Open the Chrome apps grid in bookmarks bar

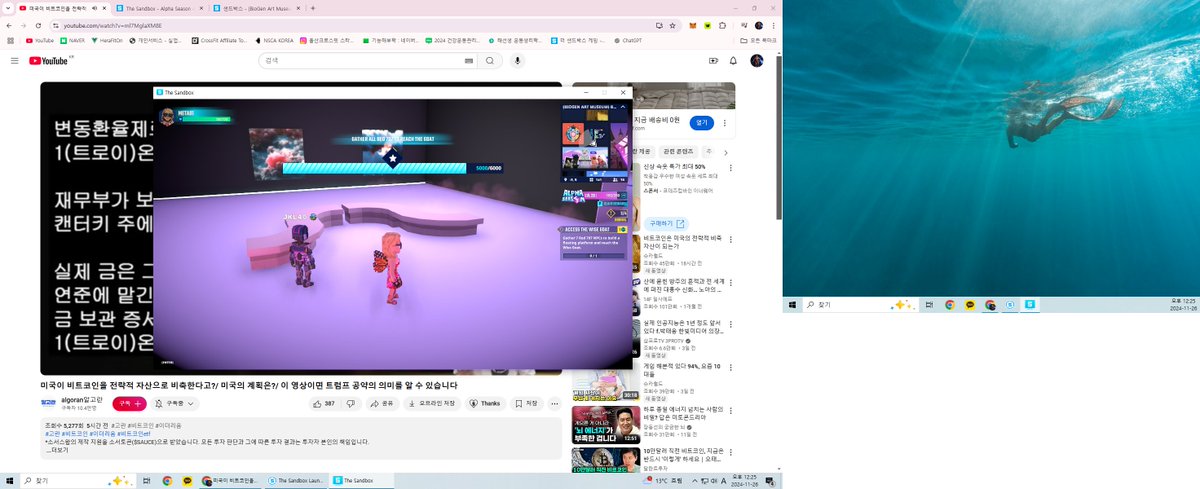click(x=10, y=41)
